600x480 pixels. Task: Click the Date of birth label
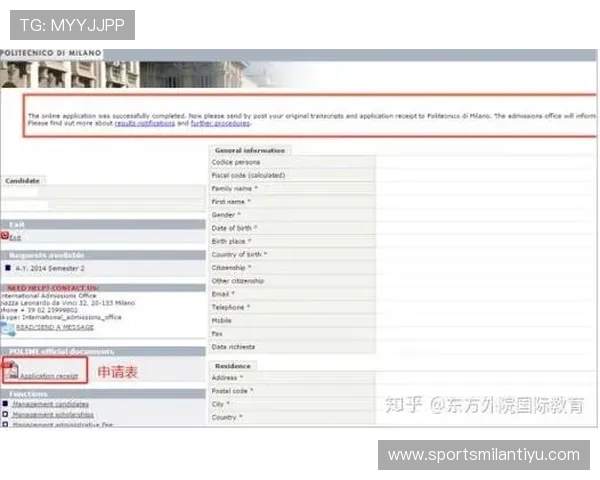tap(234, 228)
